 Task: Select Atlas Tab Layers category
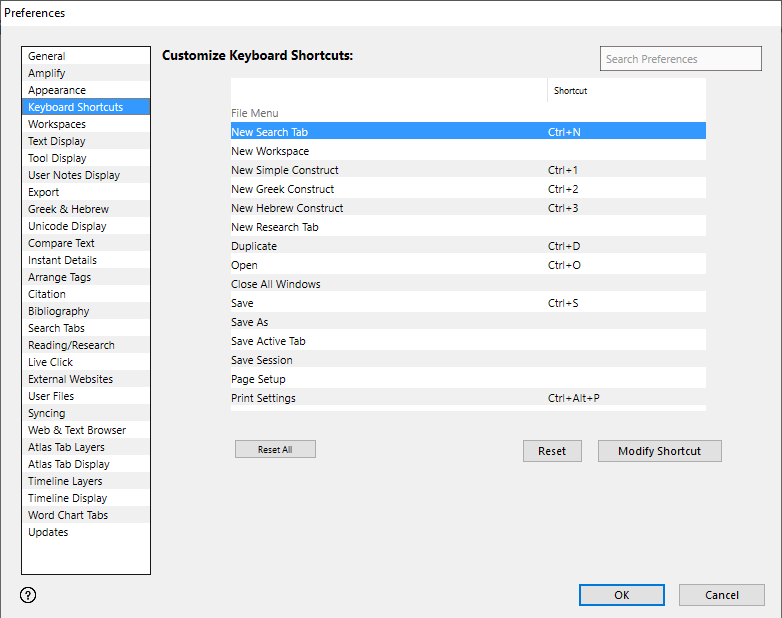coord(66,447)
